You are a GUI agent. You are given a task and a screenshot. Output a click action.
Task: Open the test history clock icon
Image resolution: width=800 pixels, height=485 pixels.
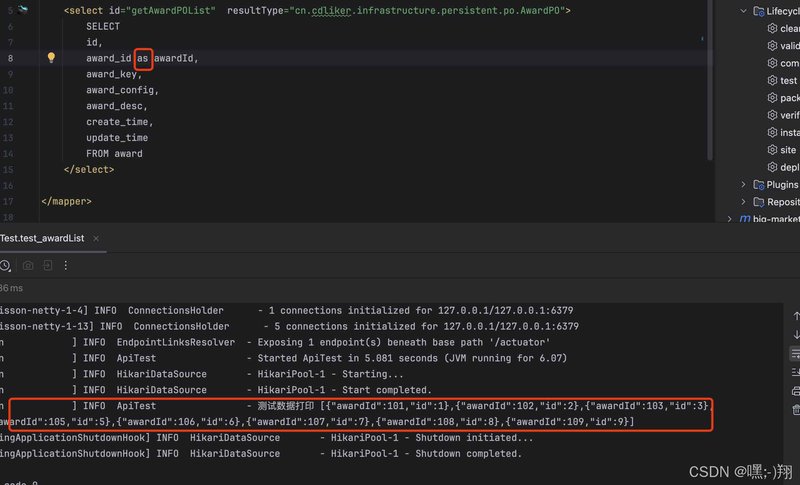(x=5, y=265)
